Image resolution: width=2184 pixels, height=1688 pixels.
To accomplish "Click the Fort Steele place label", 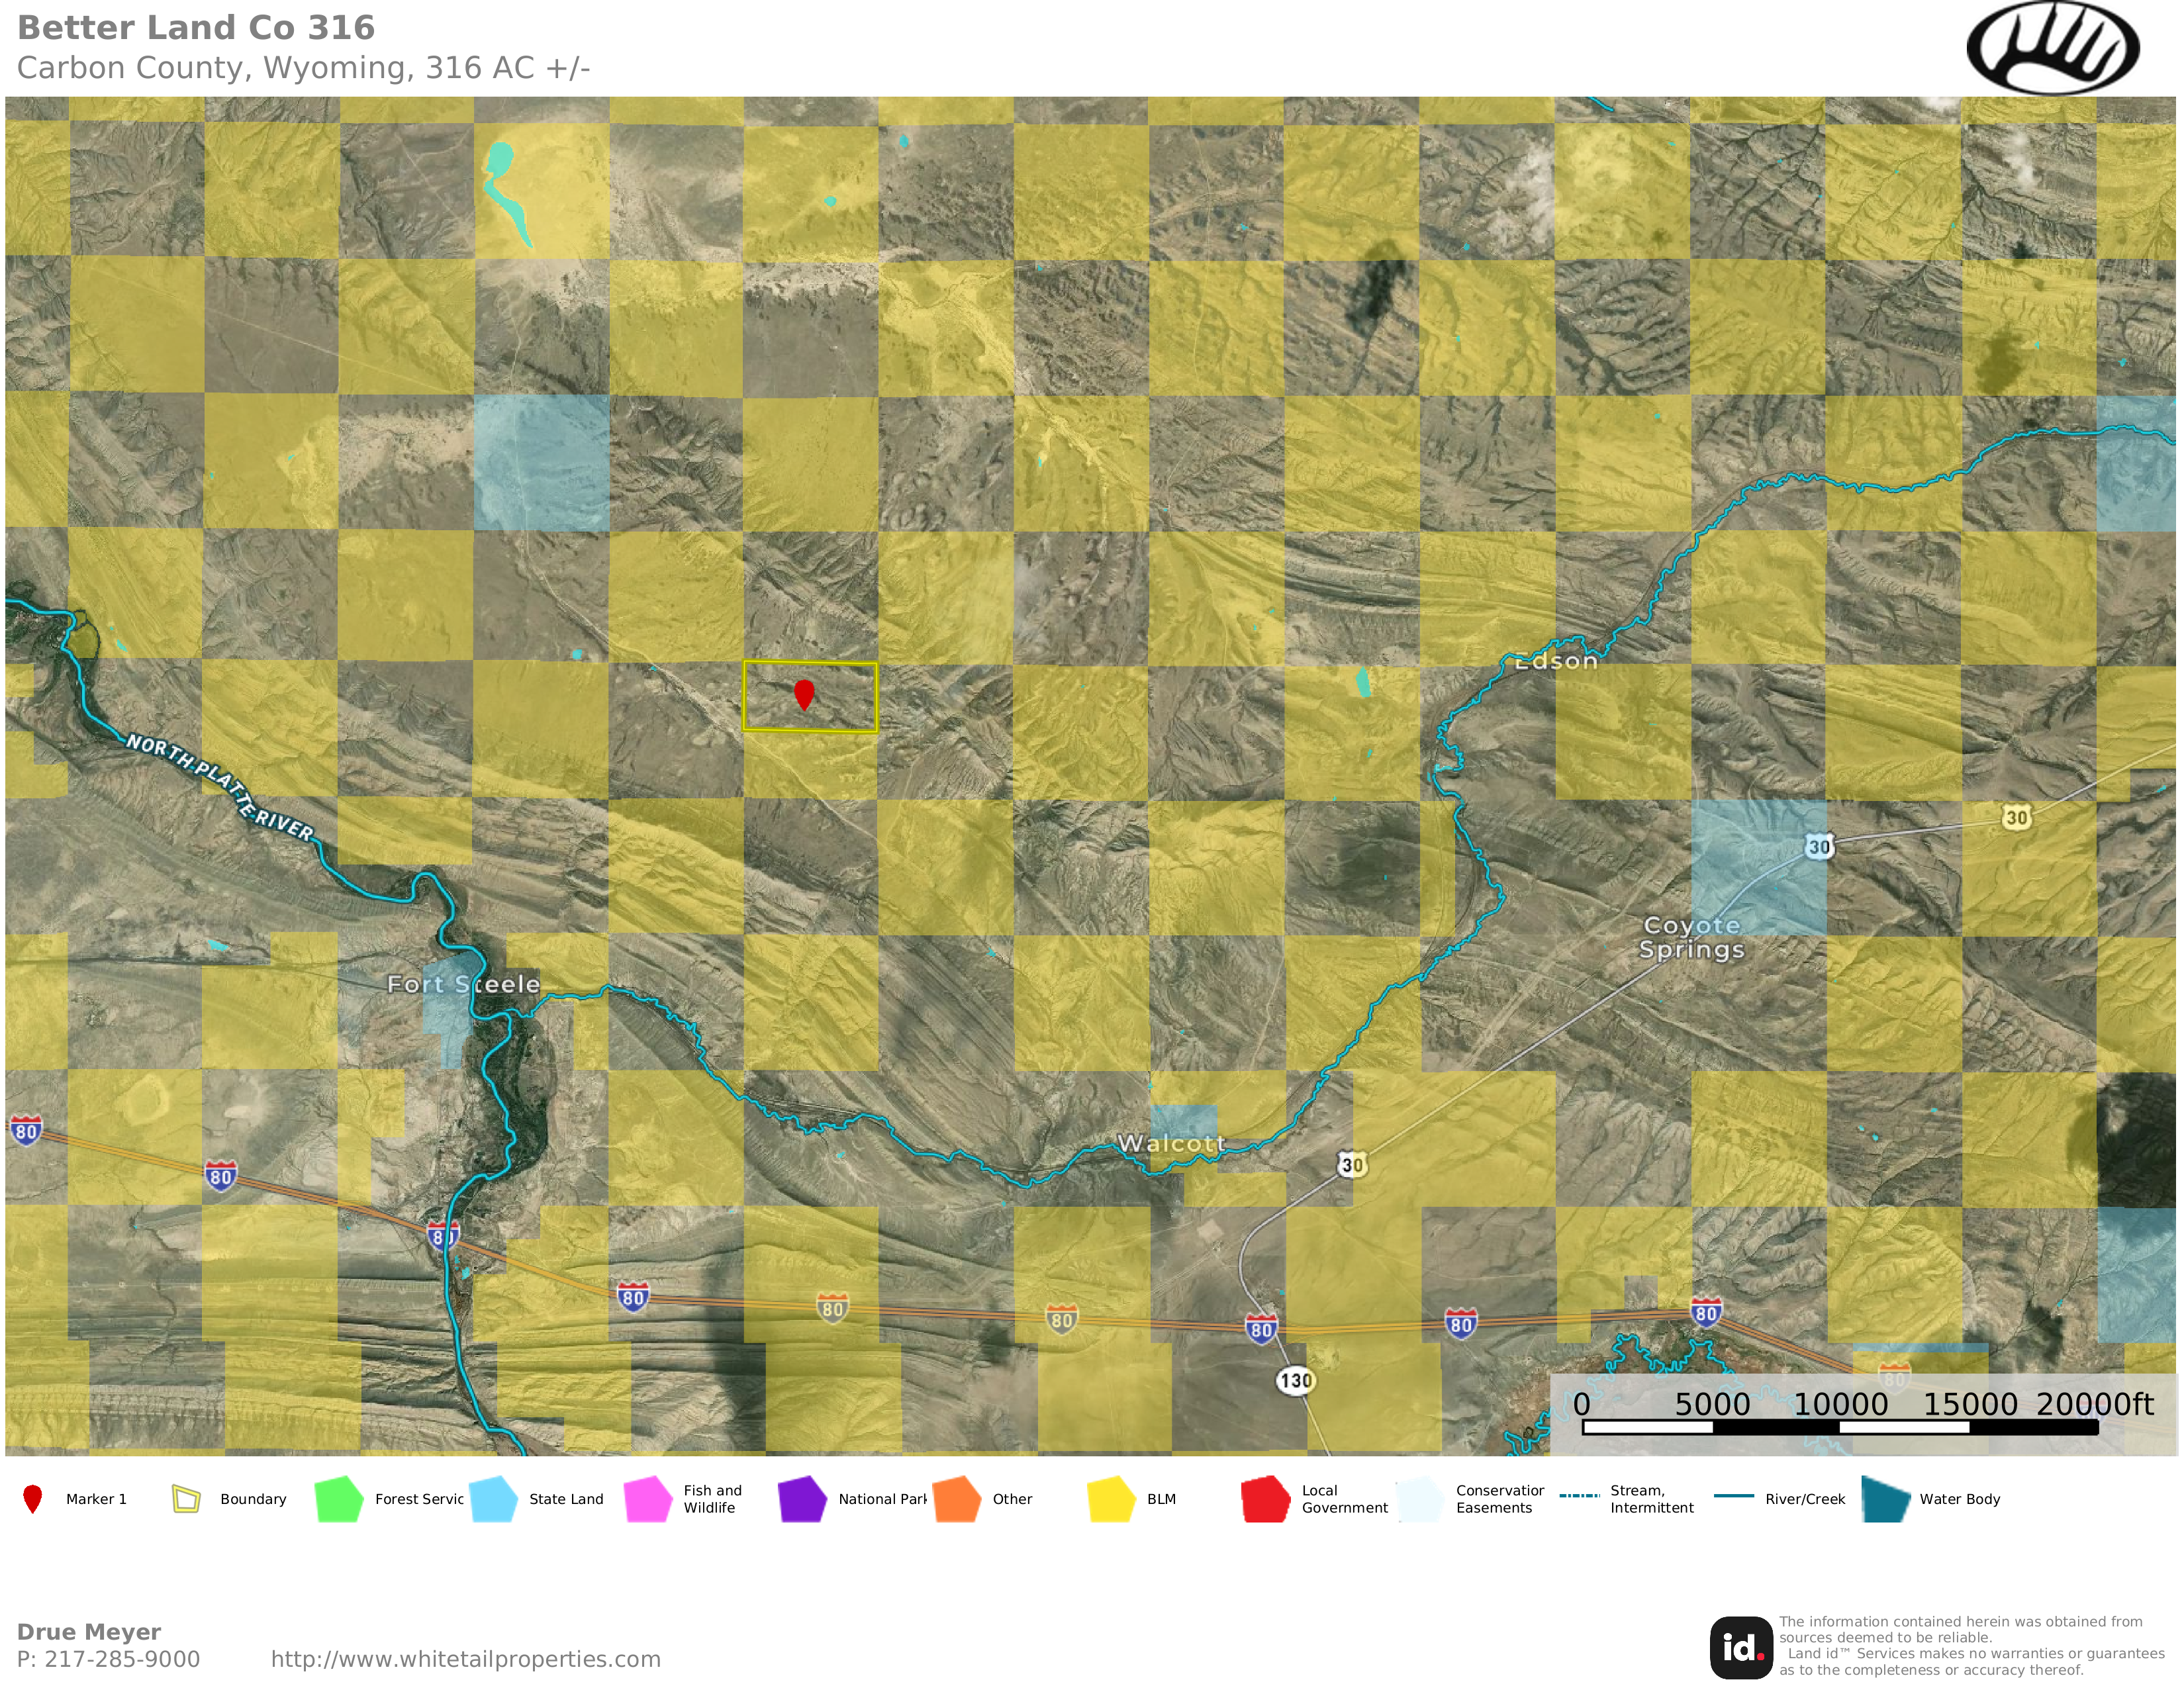I will [x=463, y=984].
